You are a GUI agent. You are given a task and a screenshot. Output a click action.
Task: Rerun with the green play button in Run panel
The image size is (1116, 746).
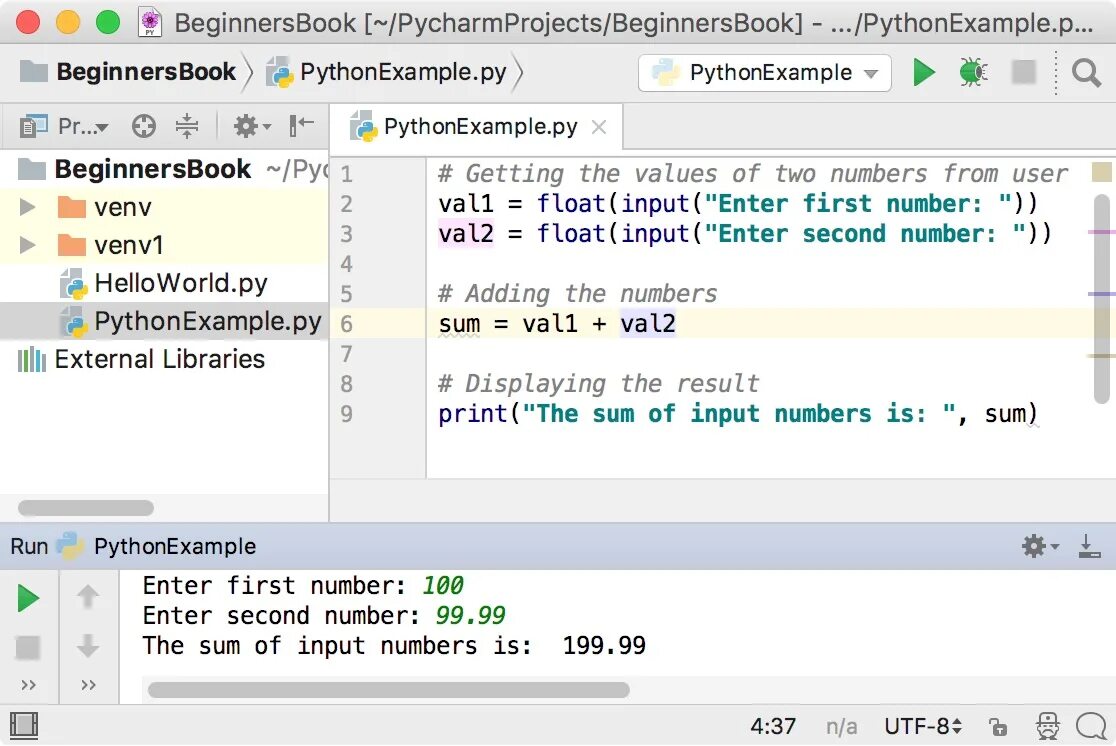tap(28, 598)
